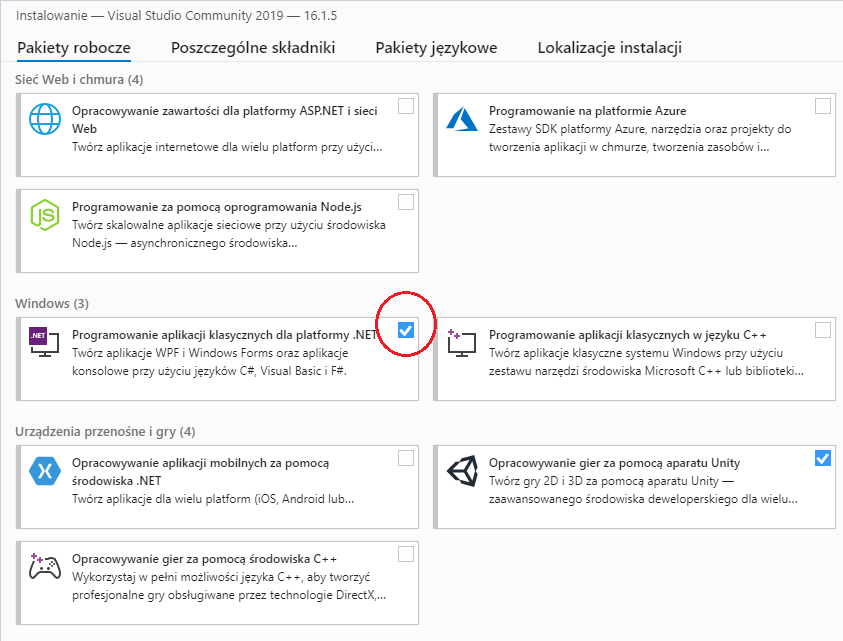Select the mobile .NET development workload card
Viewport: 843px width, 641px height.
(x=217, y=487)
